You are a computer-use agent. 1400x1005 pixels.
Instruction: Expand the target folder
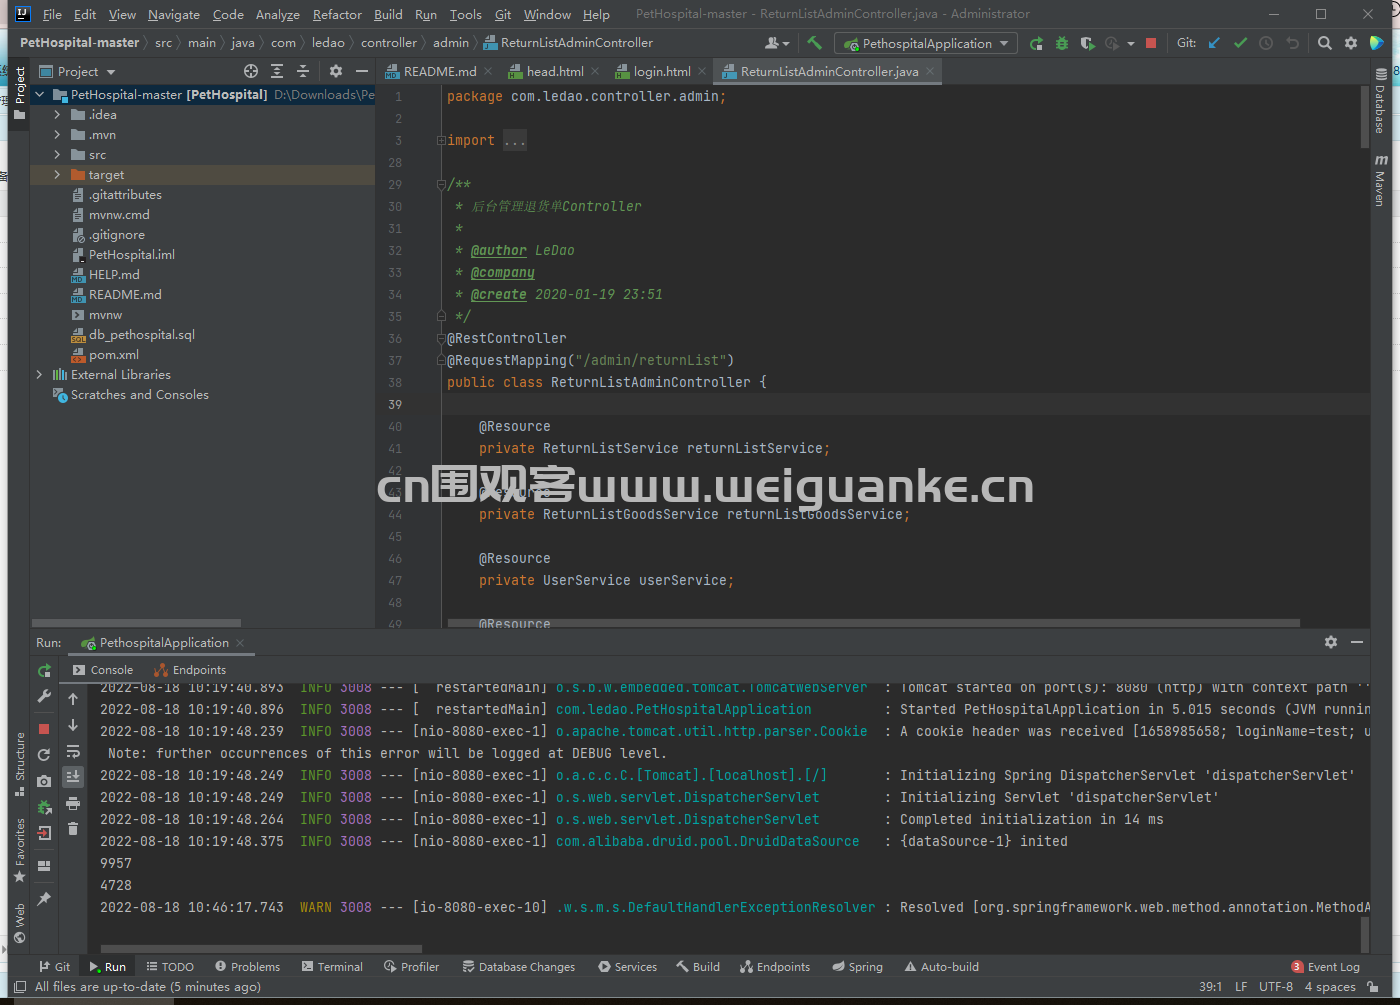point(57,175)
